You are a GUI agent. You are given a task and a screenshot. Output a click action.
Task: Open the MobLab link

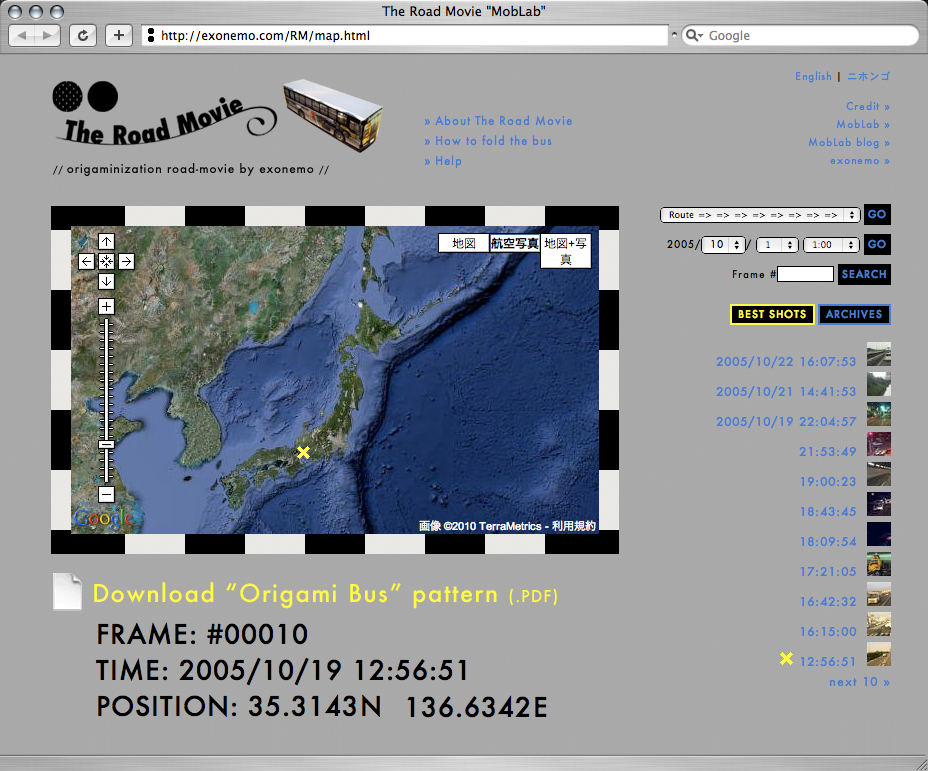863,124
